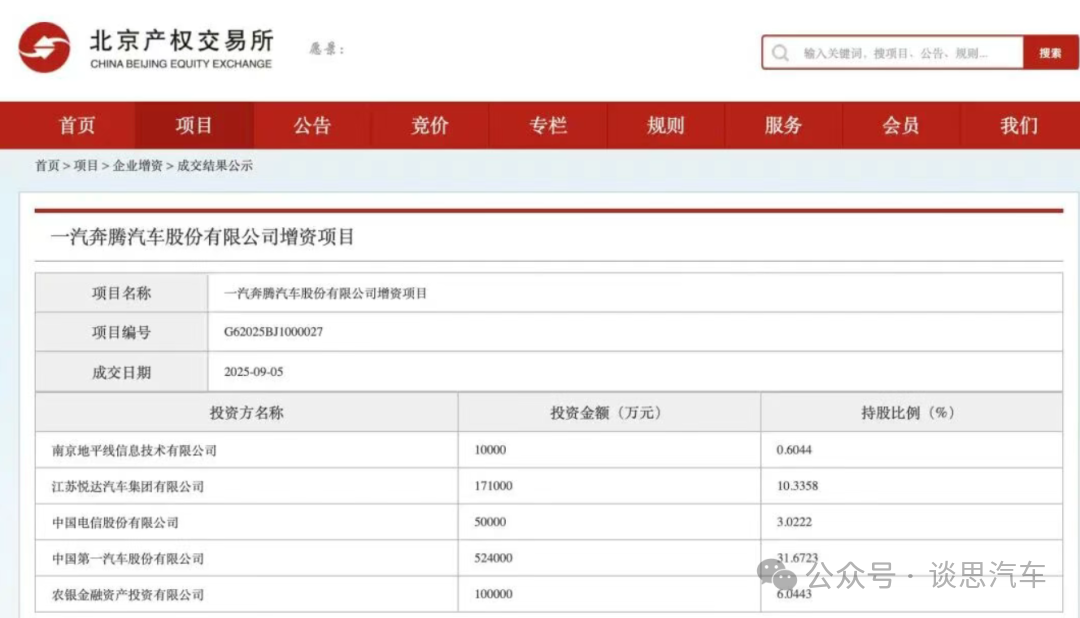
Task: Click the chat bubble icon in the watermark
Action: click(x=773, y=573)
